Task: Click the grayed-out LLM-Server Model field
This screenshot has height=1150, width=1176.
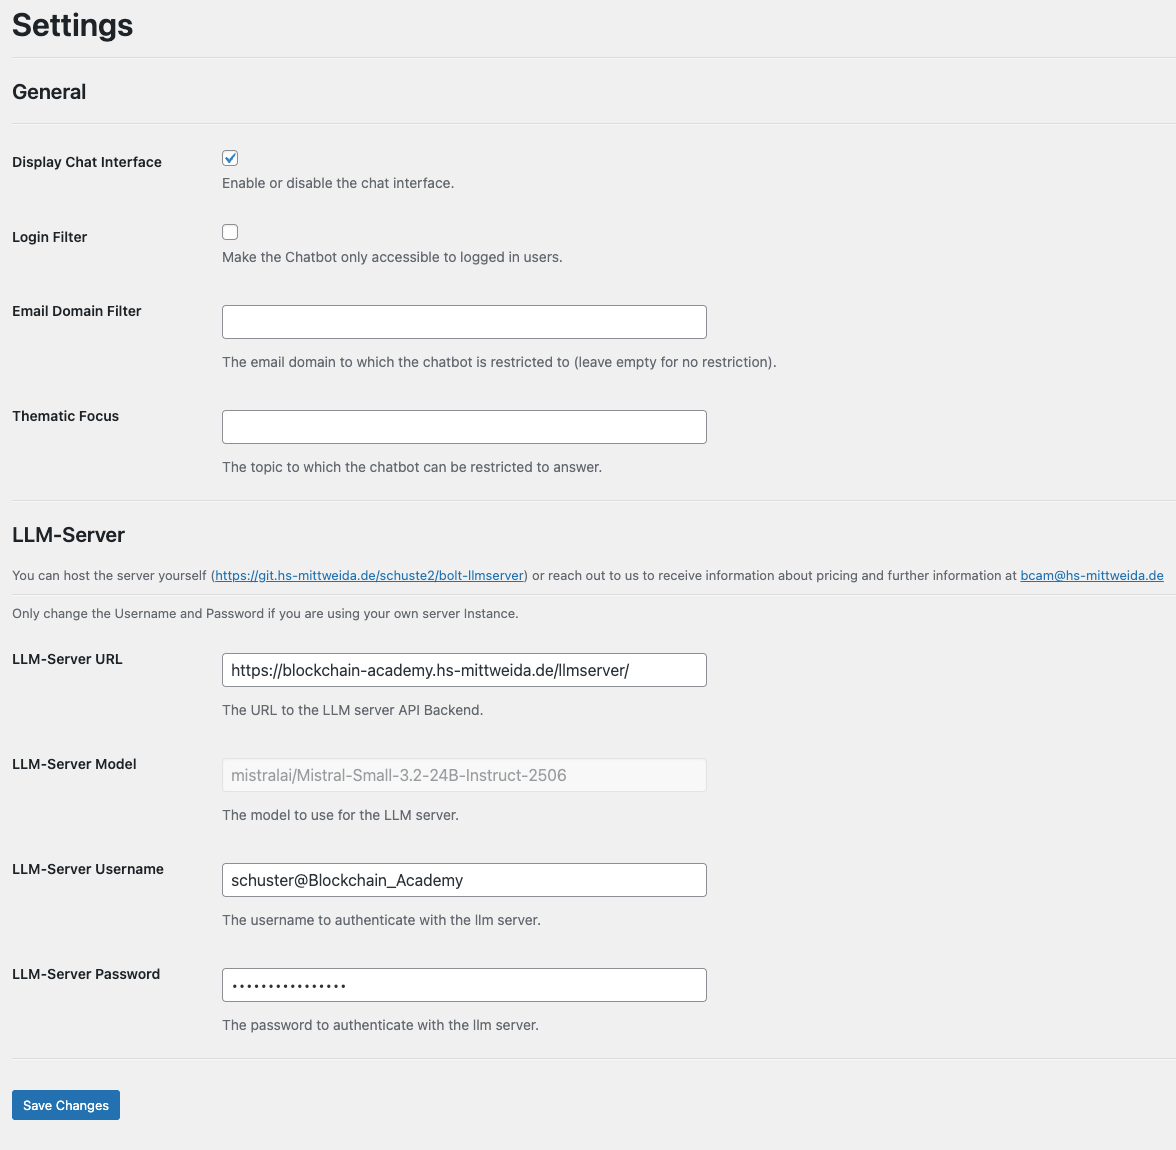Action: 463,775
